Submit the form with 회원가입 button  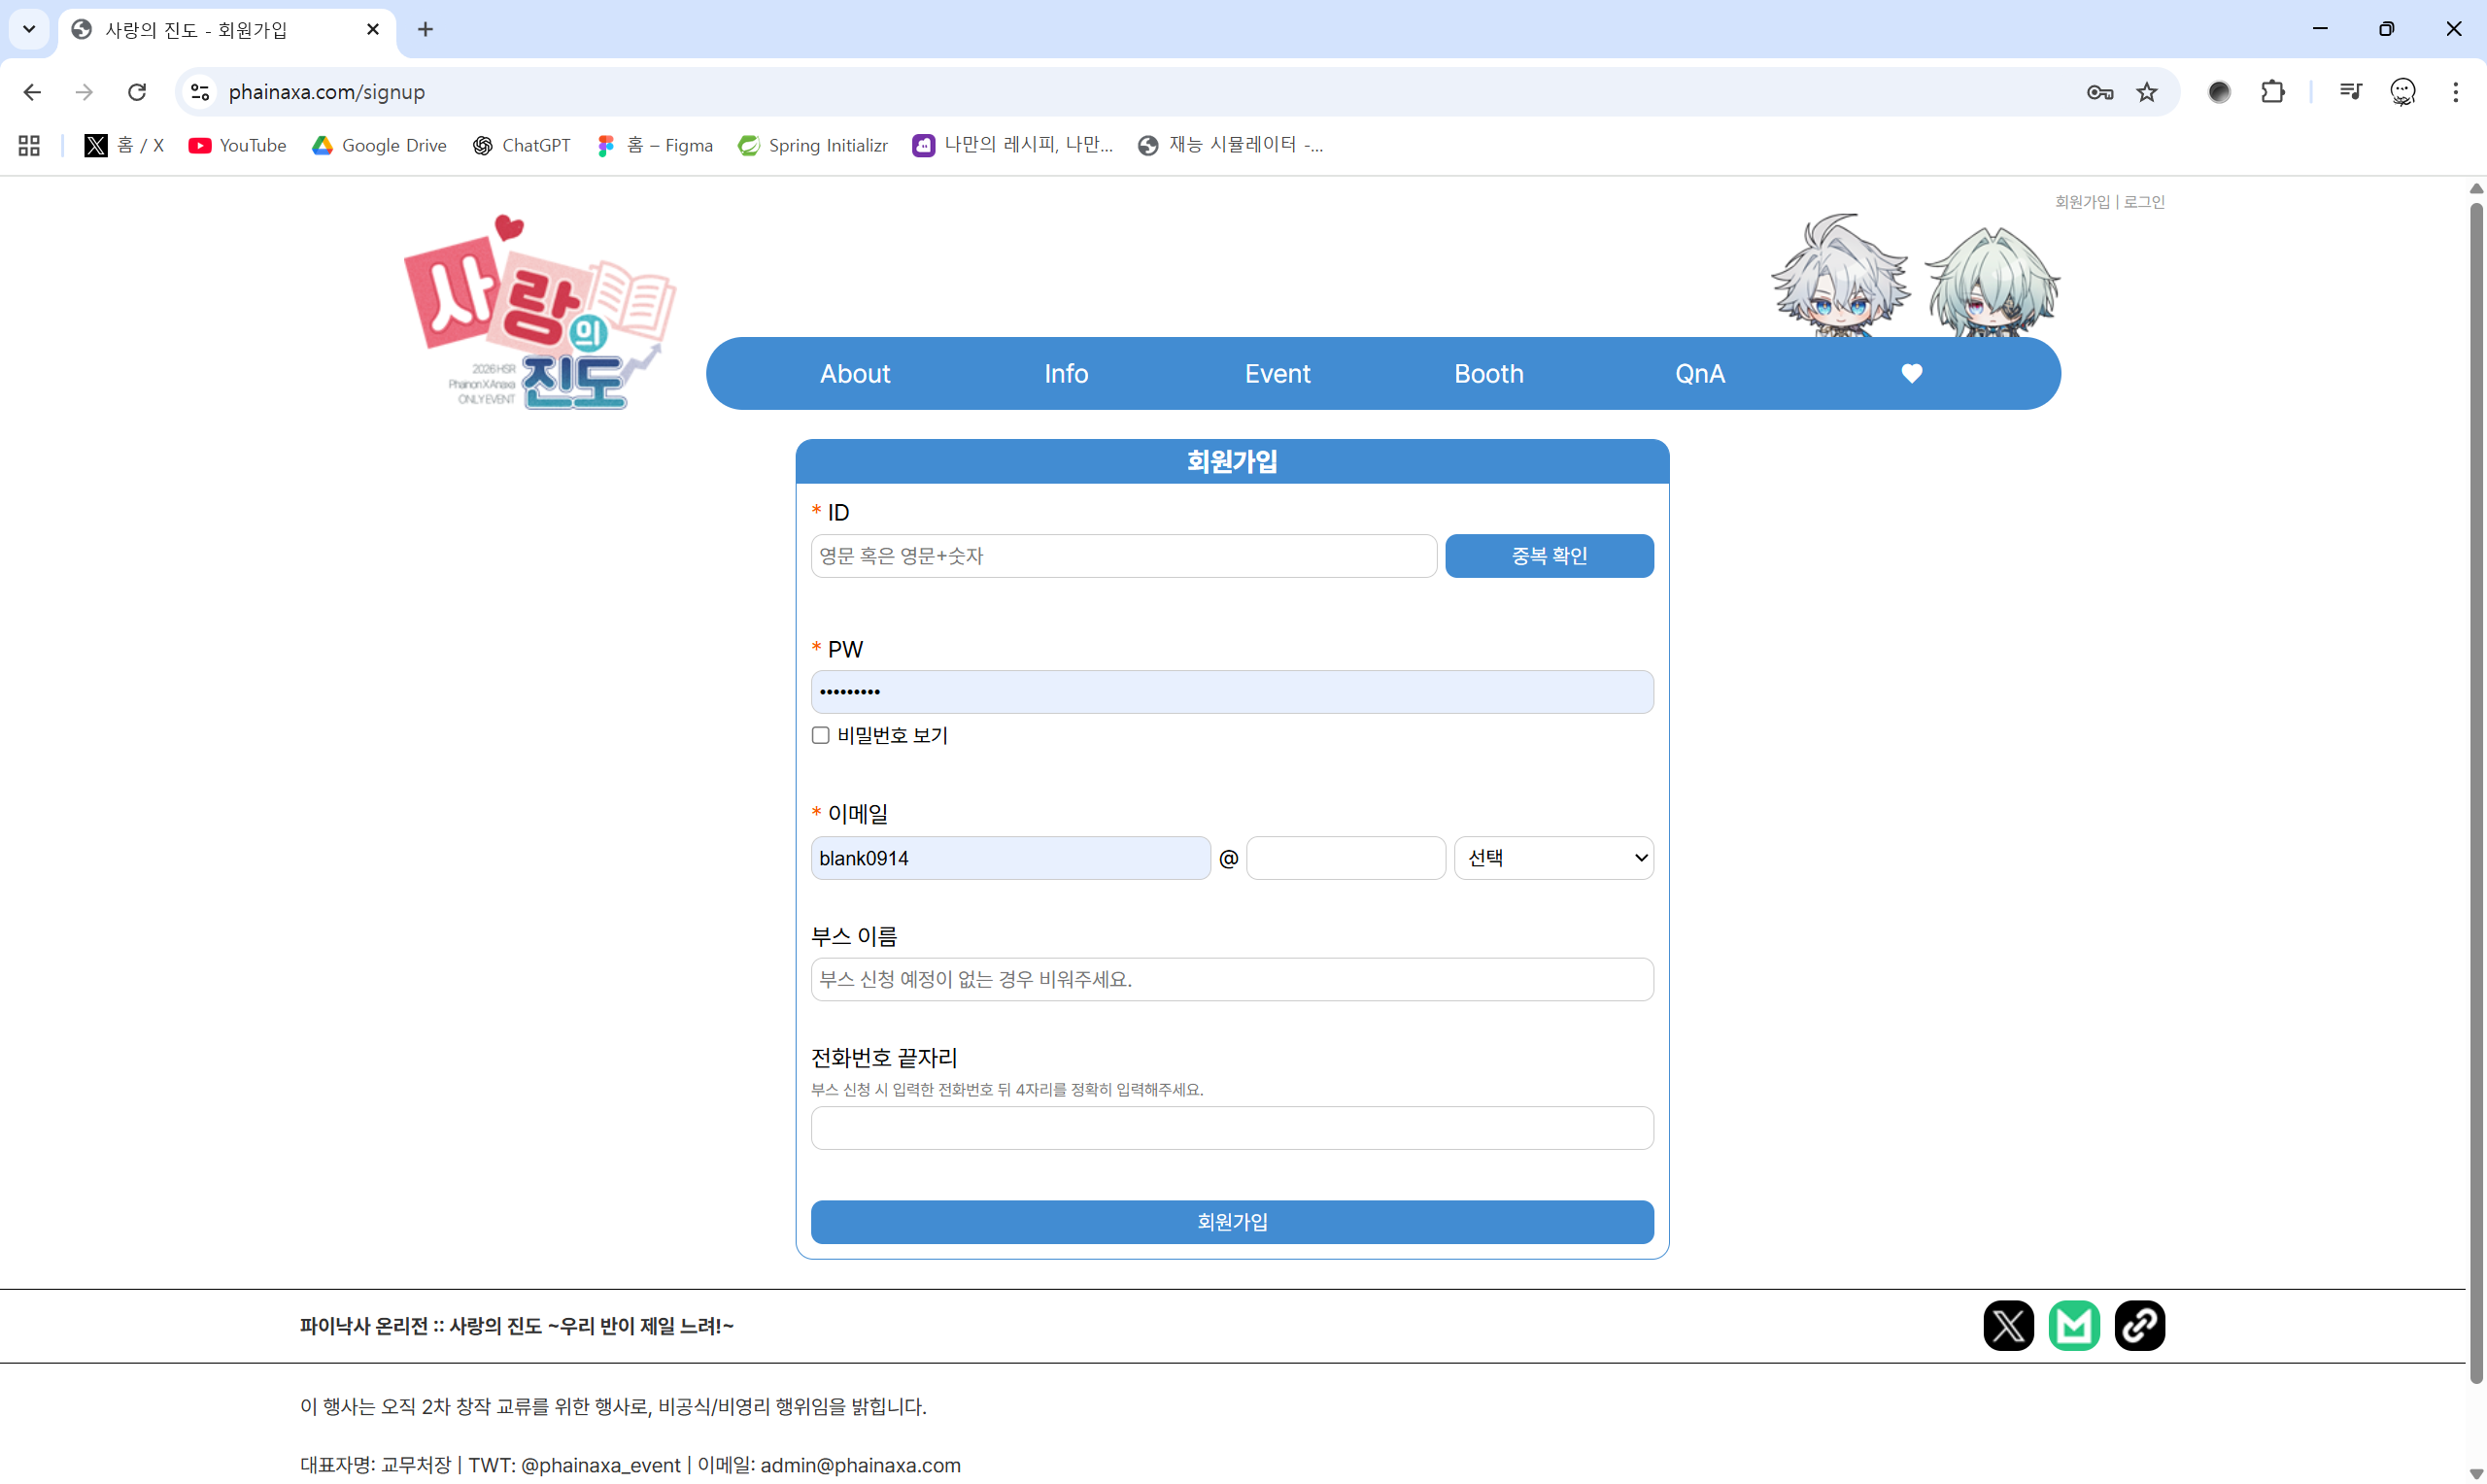point(1231,1221)
